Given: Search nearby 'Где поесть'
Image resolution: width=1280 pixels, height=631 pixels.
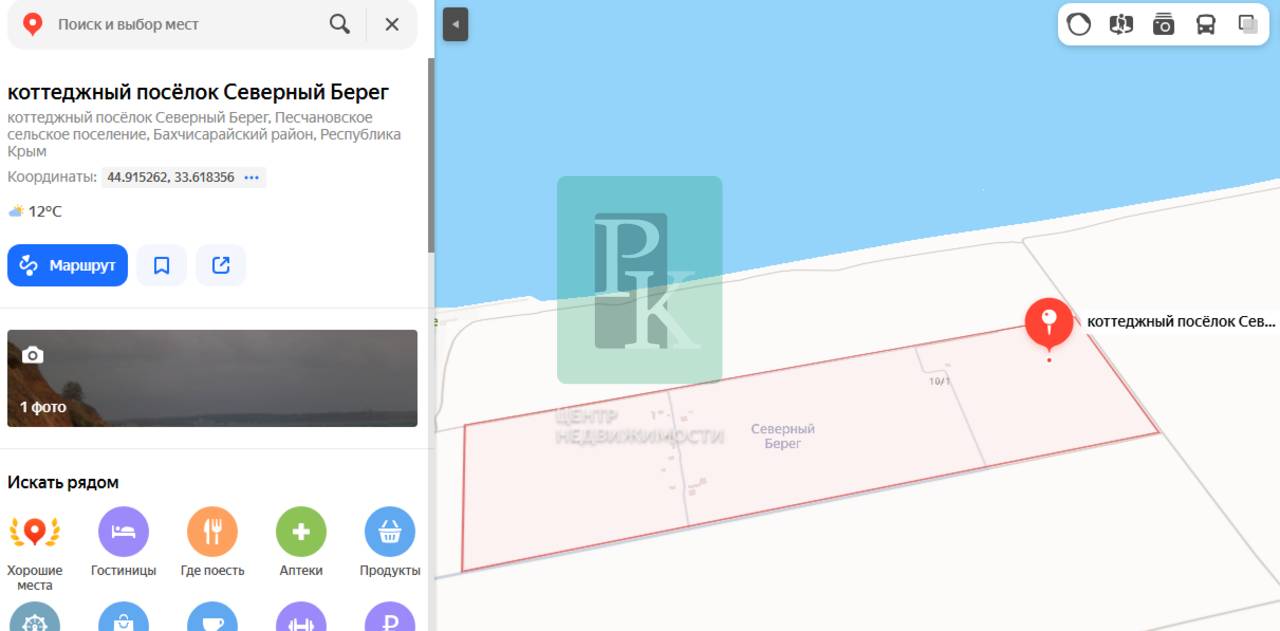Looking at the screenshot, I should (x=212, y=542).
